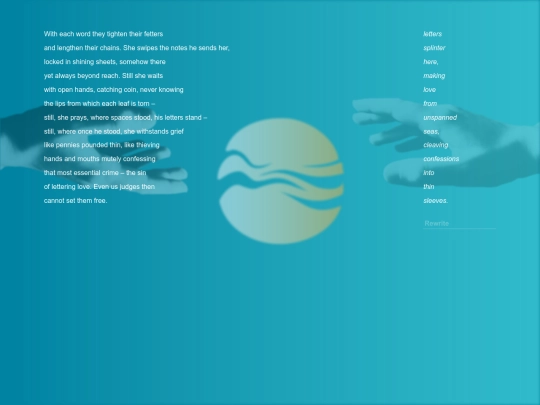Click 'yet always beyond reach. Still she waits'
This screenshot has height=405, width=540.
tap(103, 76)
